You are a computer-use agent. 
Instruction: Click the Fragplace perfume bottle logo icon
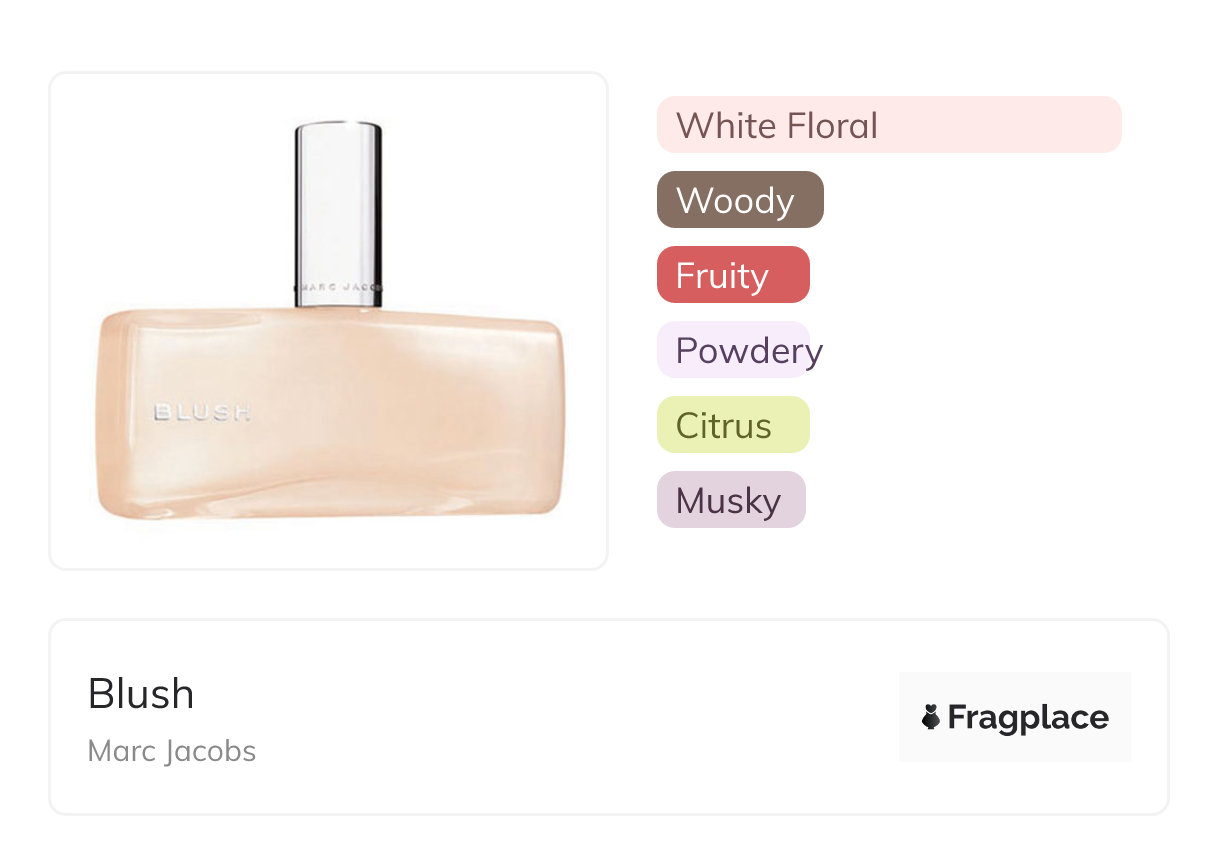931,717
